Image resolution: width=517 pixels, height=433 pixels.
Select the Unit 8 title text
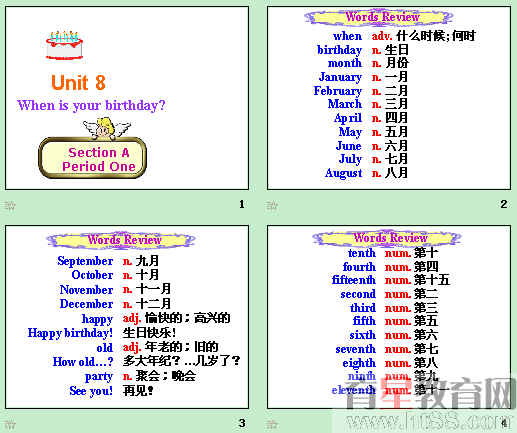click(x=78, y=83)
